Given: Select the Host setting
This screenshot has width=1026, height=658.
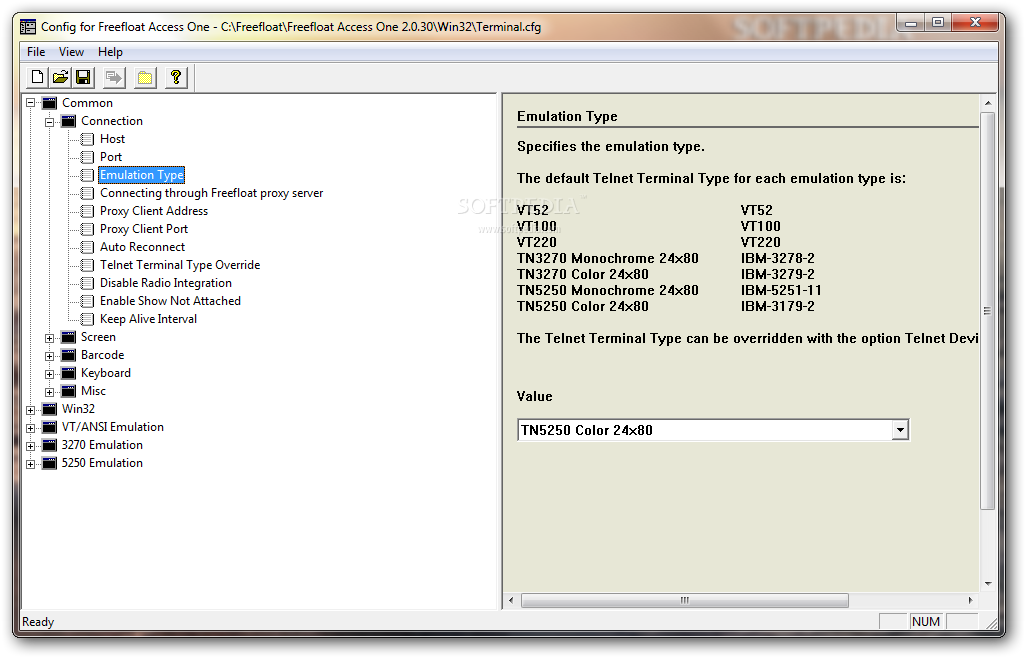Looking at the screenshot, I should tap(112, 139).
